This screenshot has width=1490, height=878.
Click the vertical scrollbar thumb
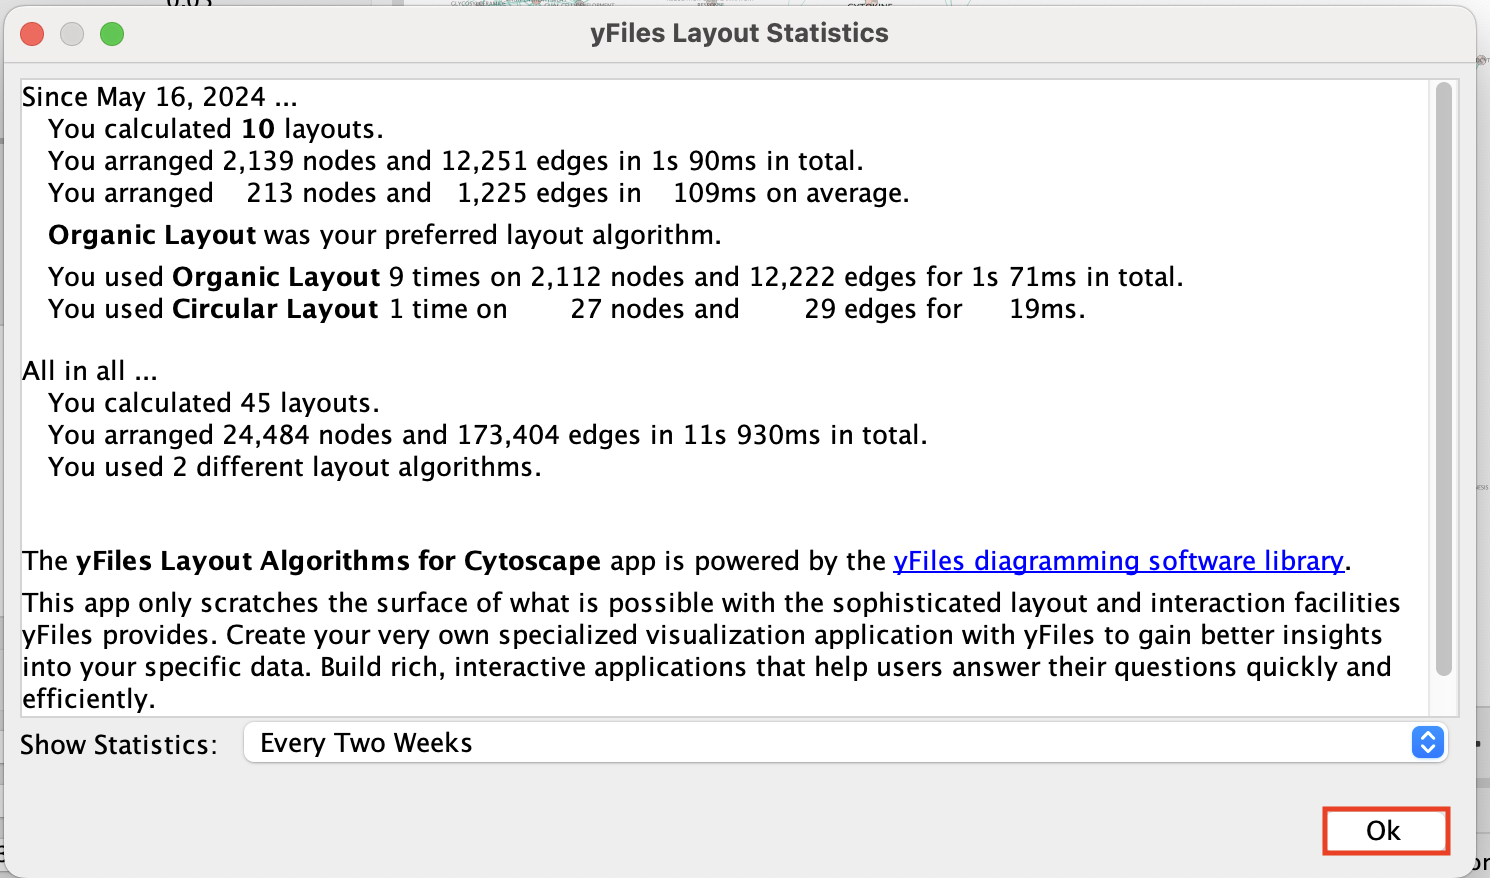tap(1443, 380)
